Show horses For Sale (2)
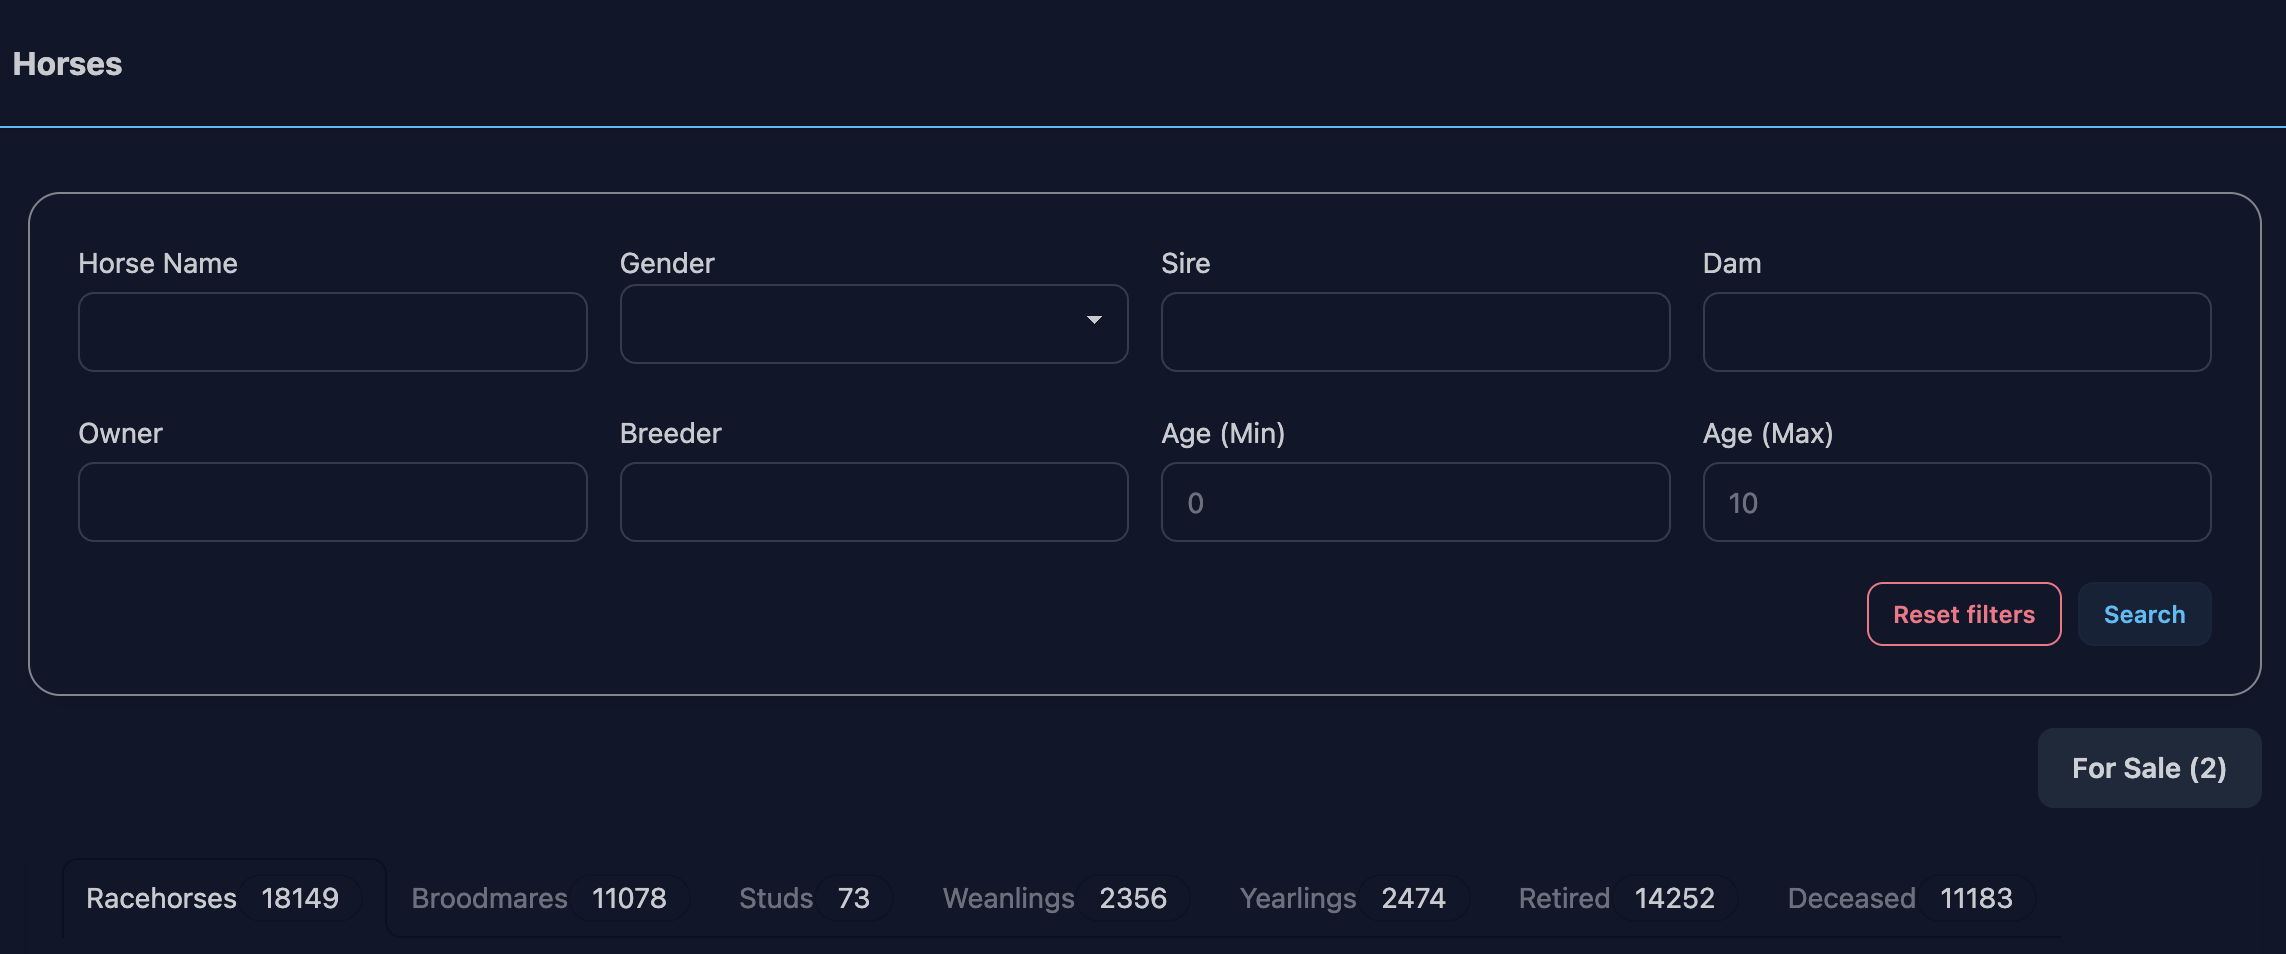 tap(2149, 768)
